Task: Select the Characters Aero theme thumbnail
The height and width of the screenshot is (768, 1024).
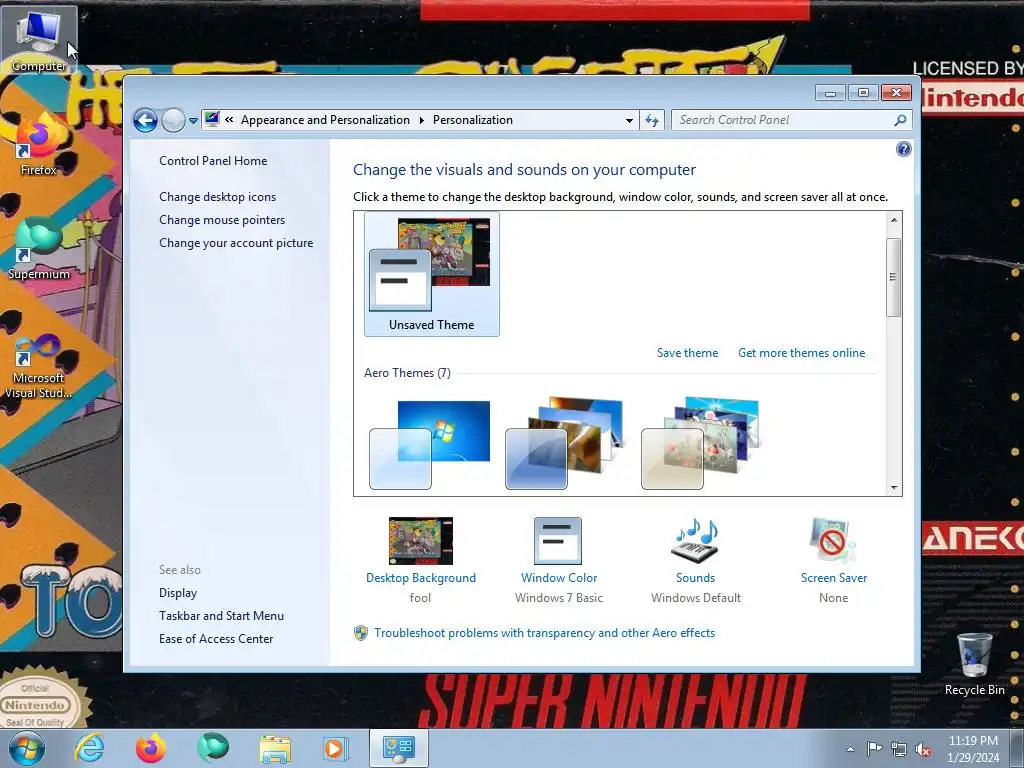Action: [x=700, y=443]
